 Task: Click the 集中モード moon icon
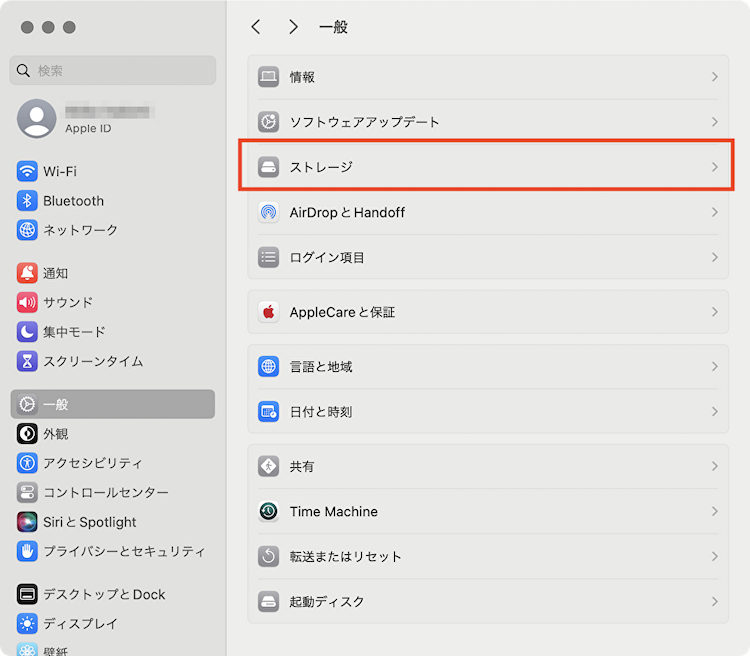click(27, 332)
